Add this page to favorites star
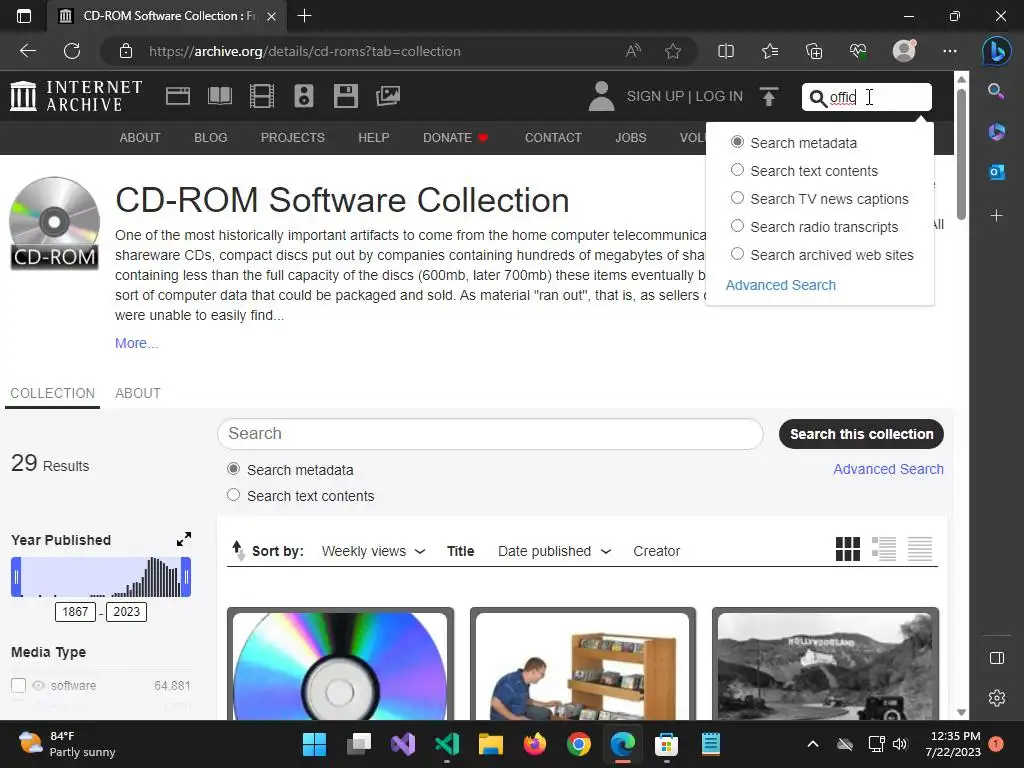 [x=673, y=51]
